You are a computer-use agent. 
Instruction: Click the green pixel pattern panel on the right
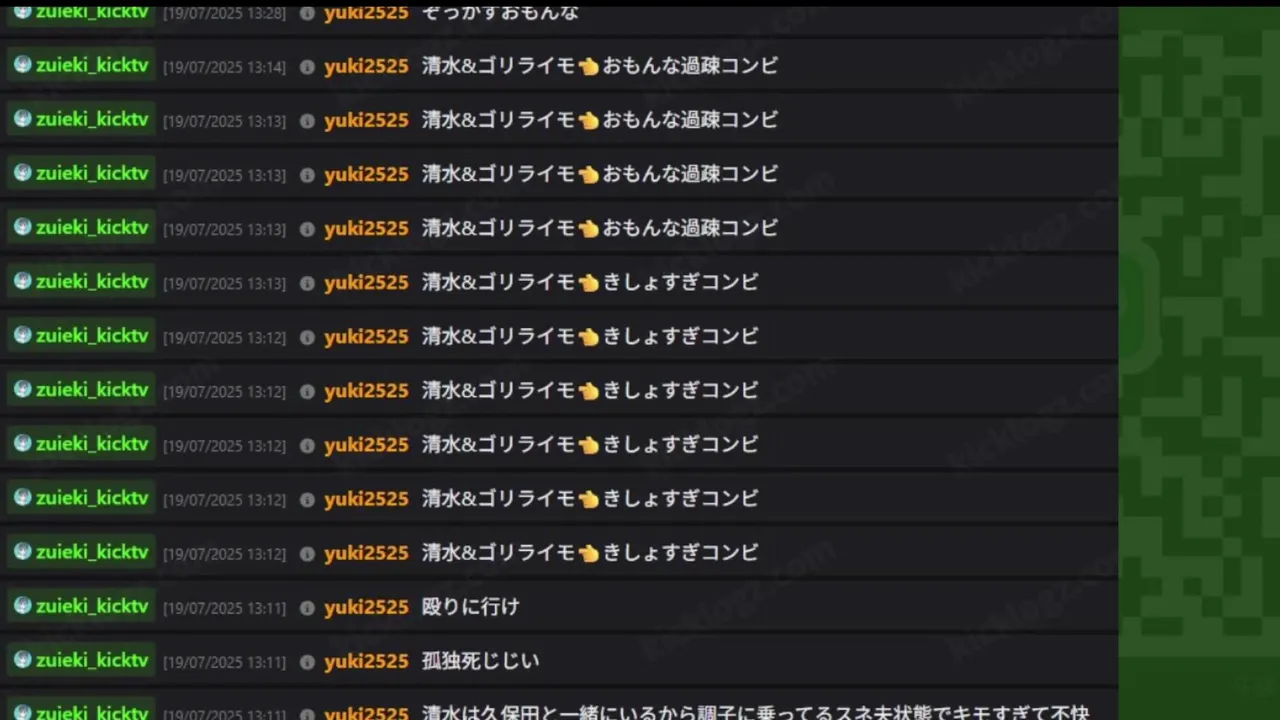[1199, 364]
